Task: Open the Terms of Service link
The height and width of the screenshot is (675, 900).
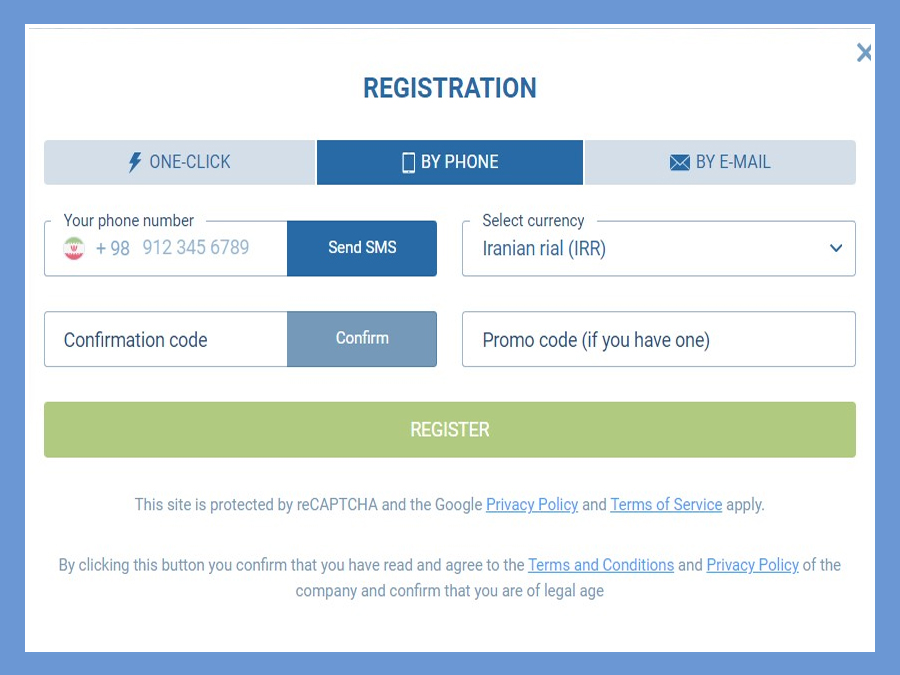Action: pos(666,505)
